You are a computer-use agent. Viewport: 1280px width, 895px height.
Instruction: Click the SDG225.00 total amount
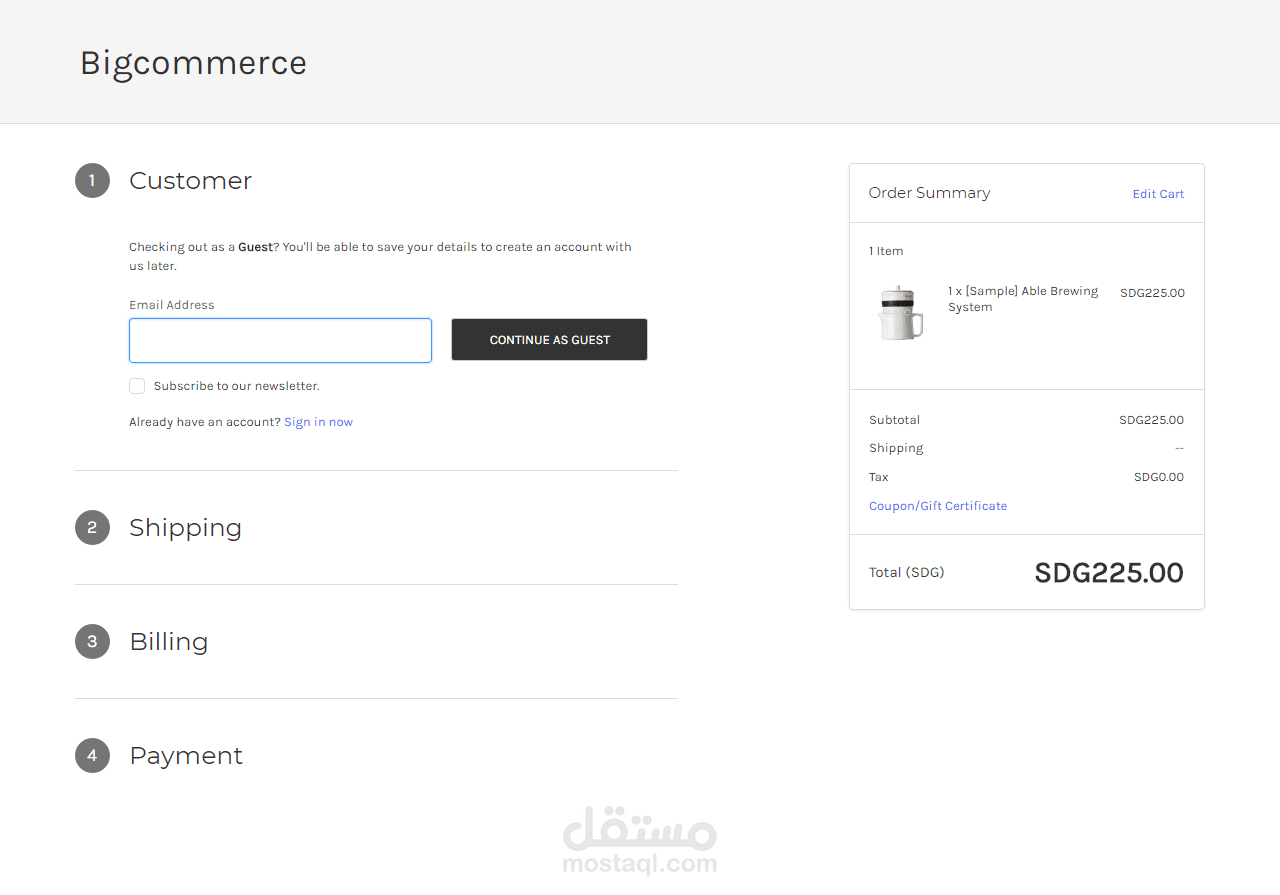point(1108,573)
